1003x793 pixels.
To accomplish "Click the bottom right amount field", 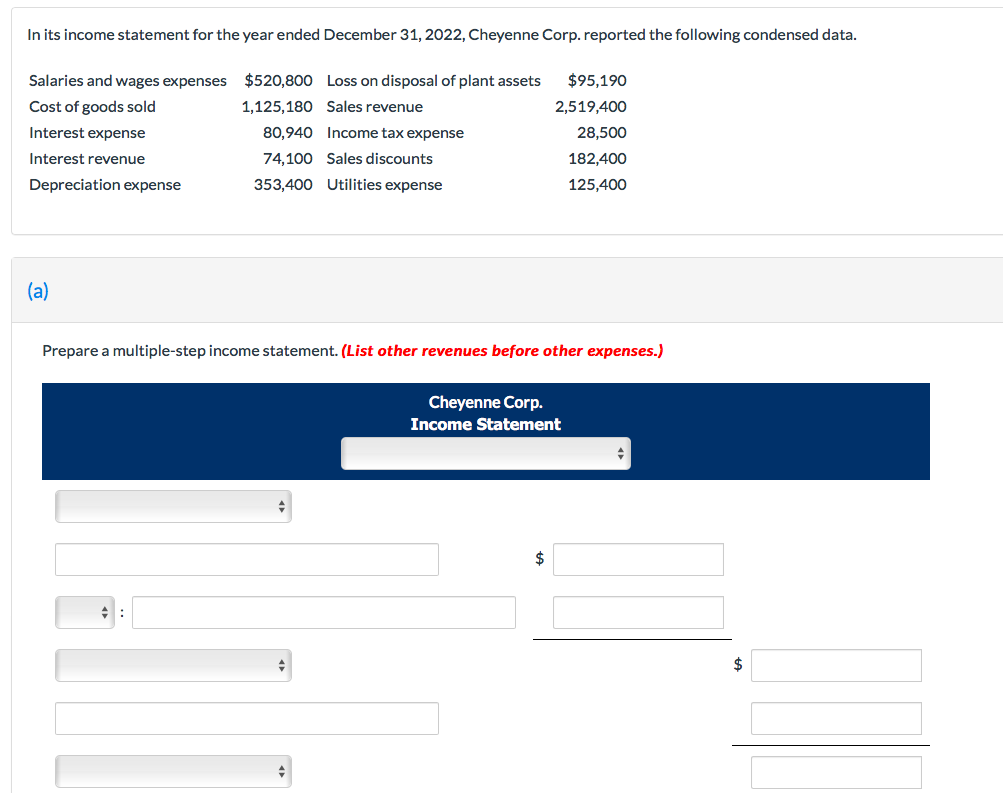I will point(836,772).
